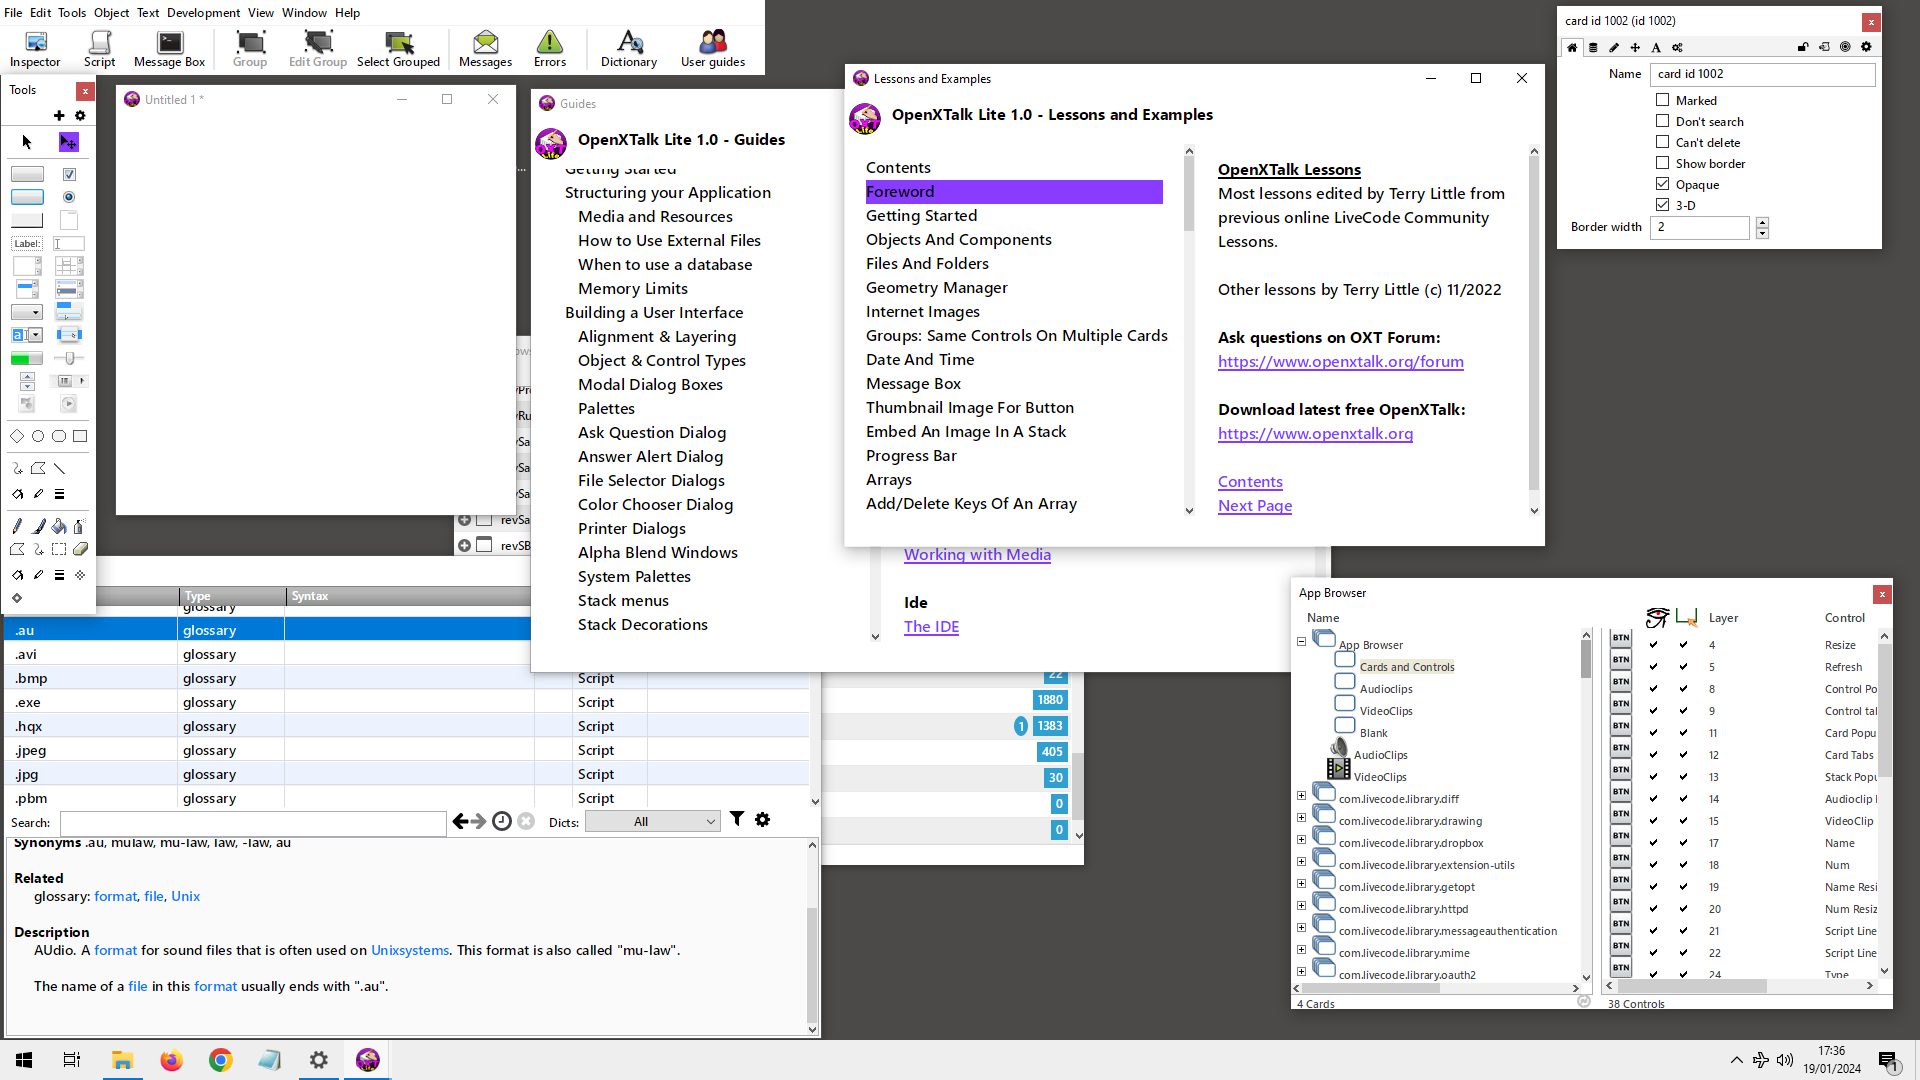Expand com.livecode.library.mime node
The width and height of the screenshot is (1920, 1080).
pos(1301,950)
